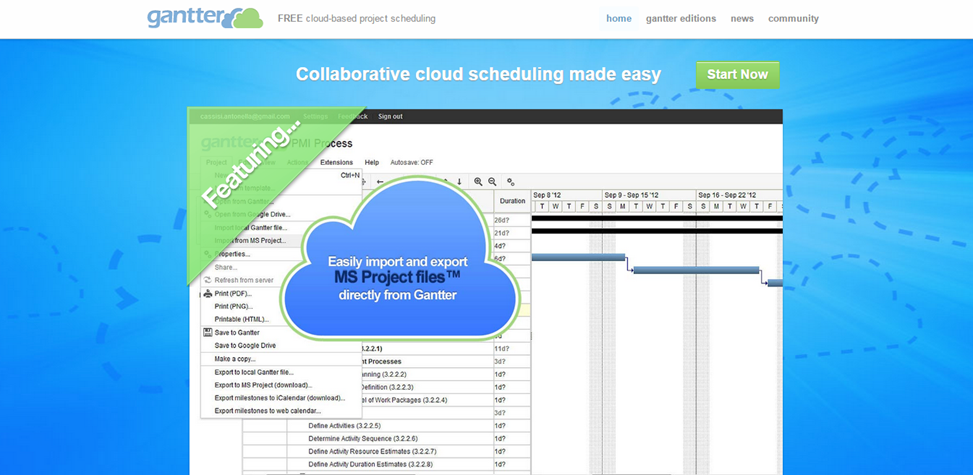This screenshot has height=475, width=973.
Task: Click the 26d? duration cell
Action: [x=513, y=220]
